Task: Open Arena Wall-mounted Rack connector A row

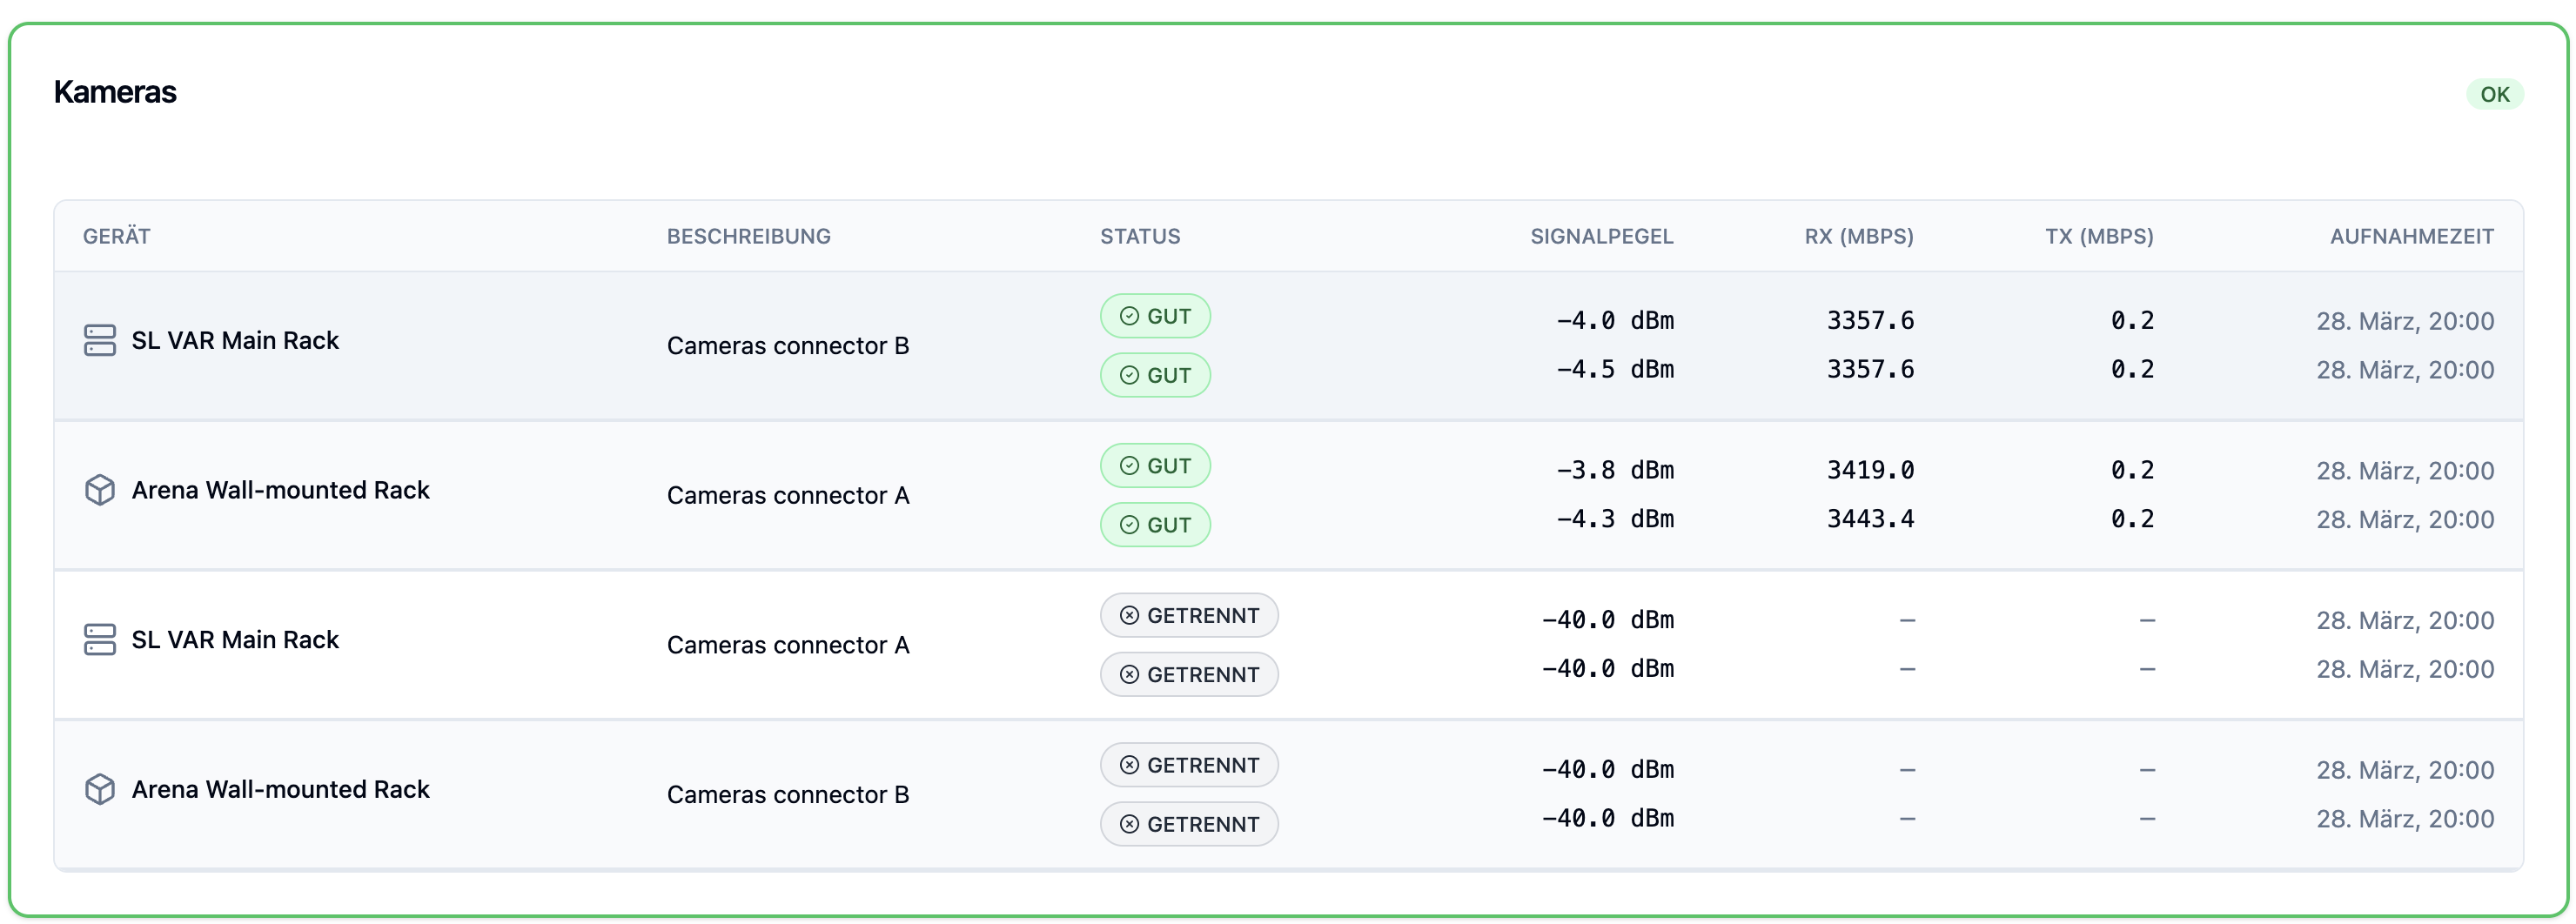Action: (1288, 495)
